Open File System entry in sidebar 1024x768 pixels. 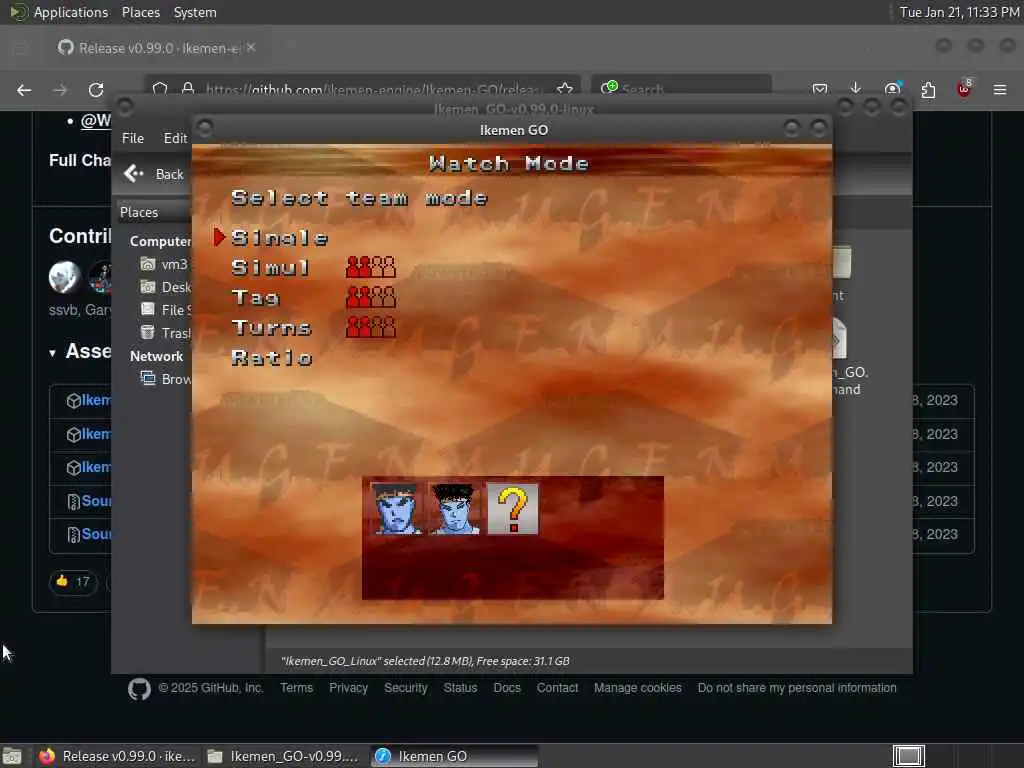click(166, 310)
